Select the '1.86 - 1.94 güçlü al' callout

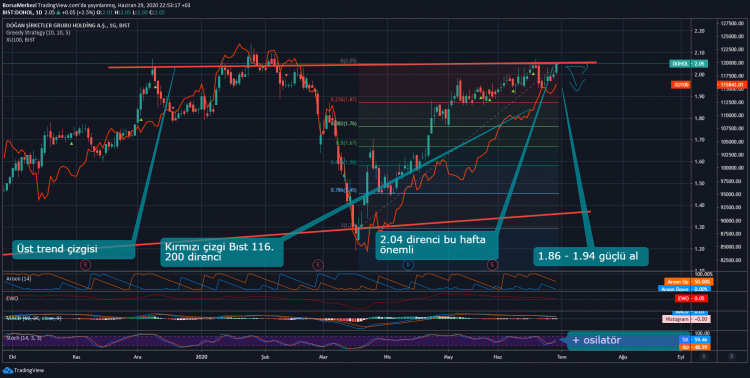tap(591, 256)
